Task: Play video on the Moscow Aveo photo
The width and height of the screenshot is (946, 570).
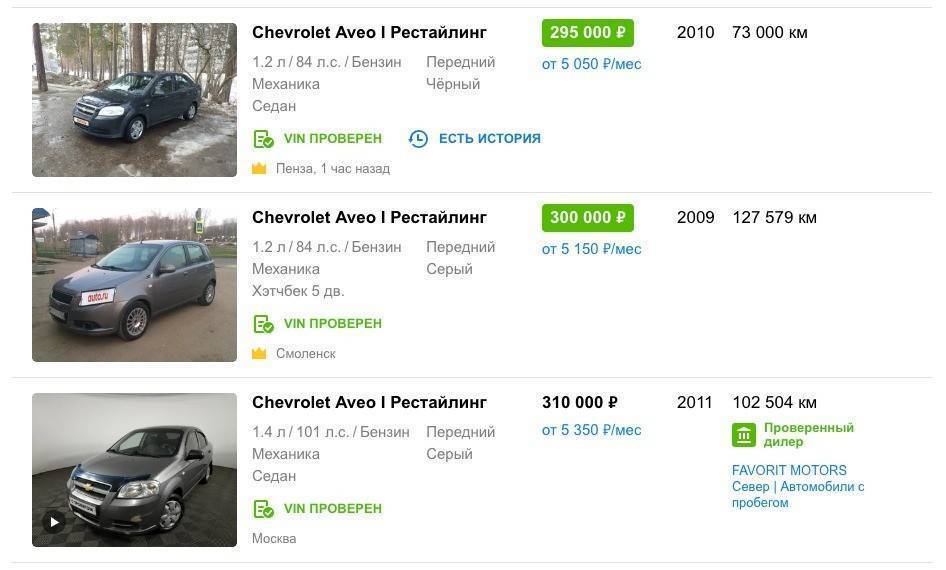Action: [53, 521]
